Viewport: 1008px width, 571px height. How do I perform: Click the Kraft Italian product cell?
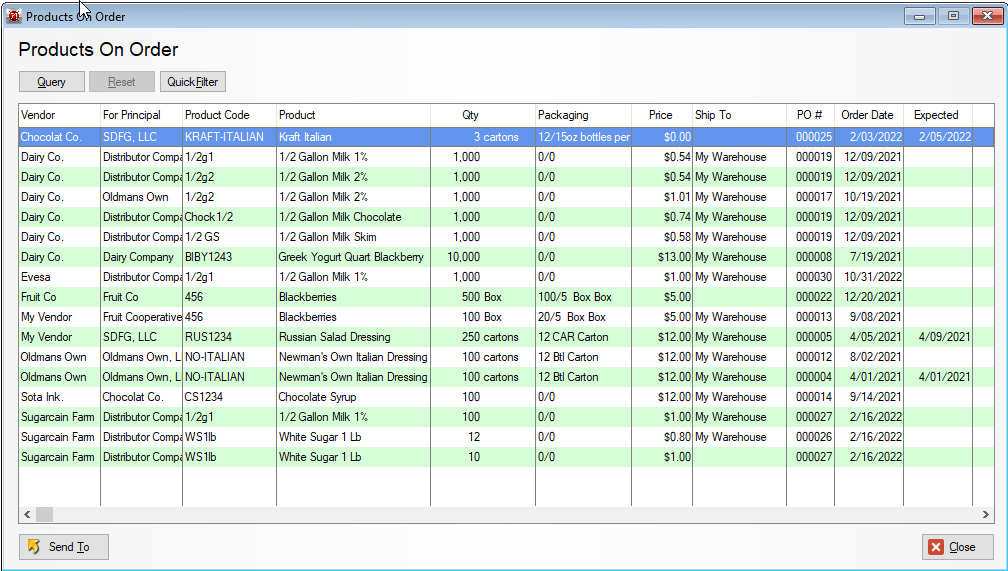coord(354,137)
